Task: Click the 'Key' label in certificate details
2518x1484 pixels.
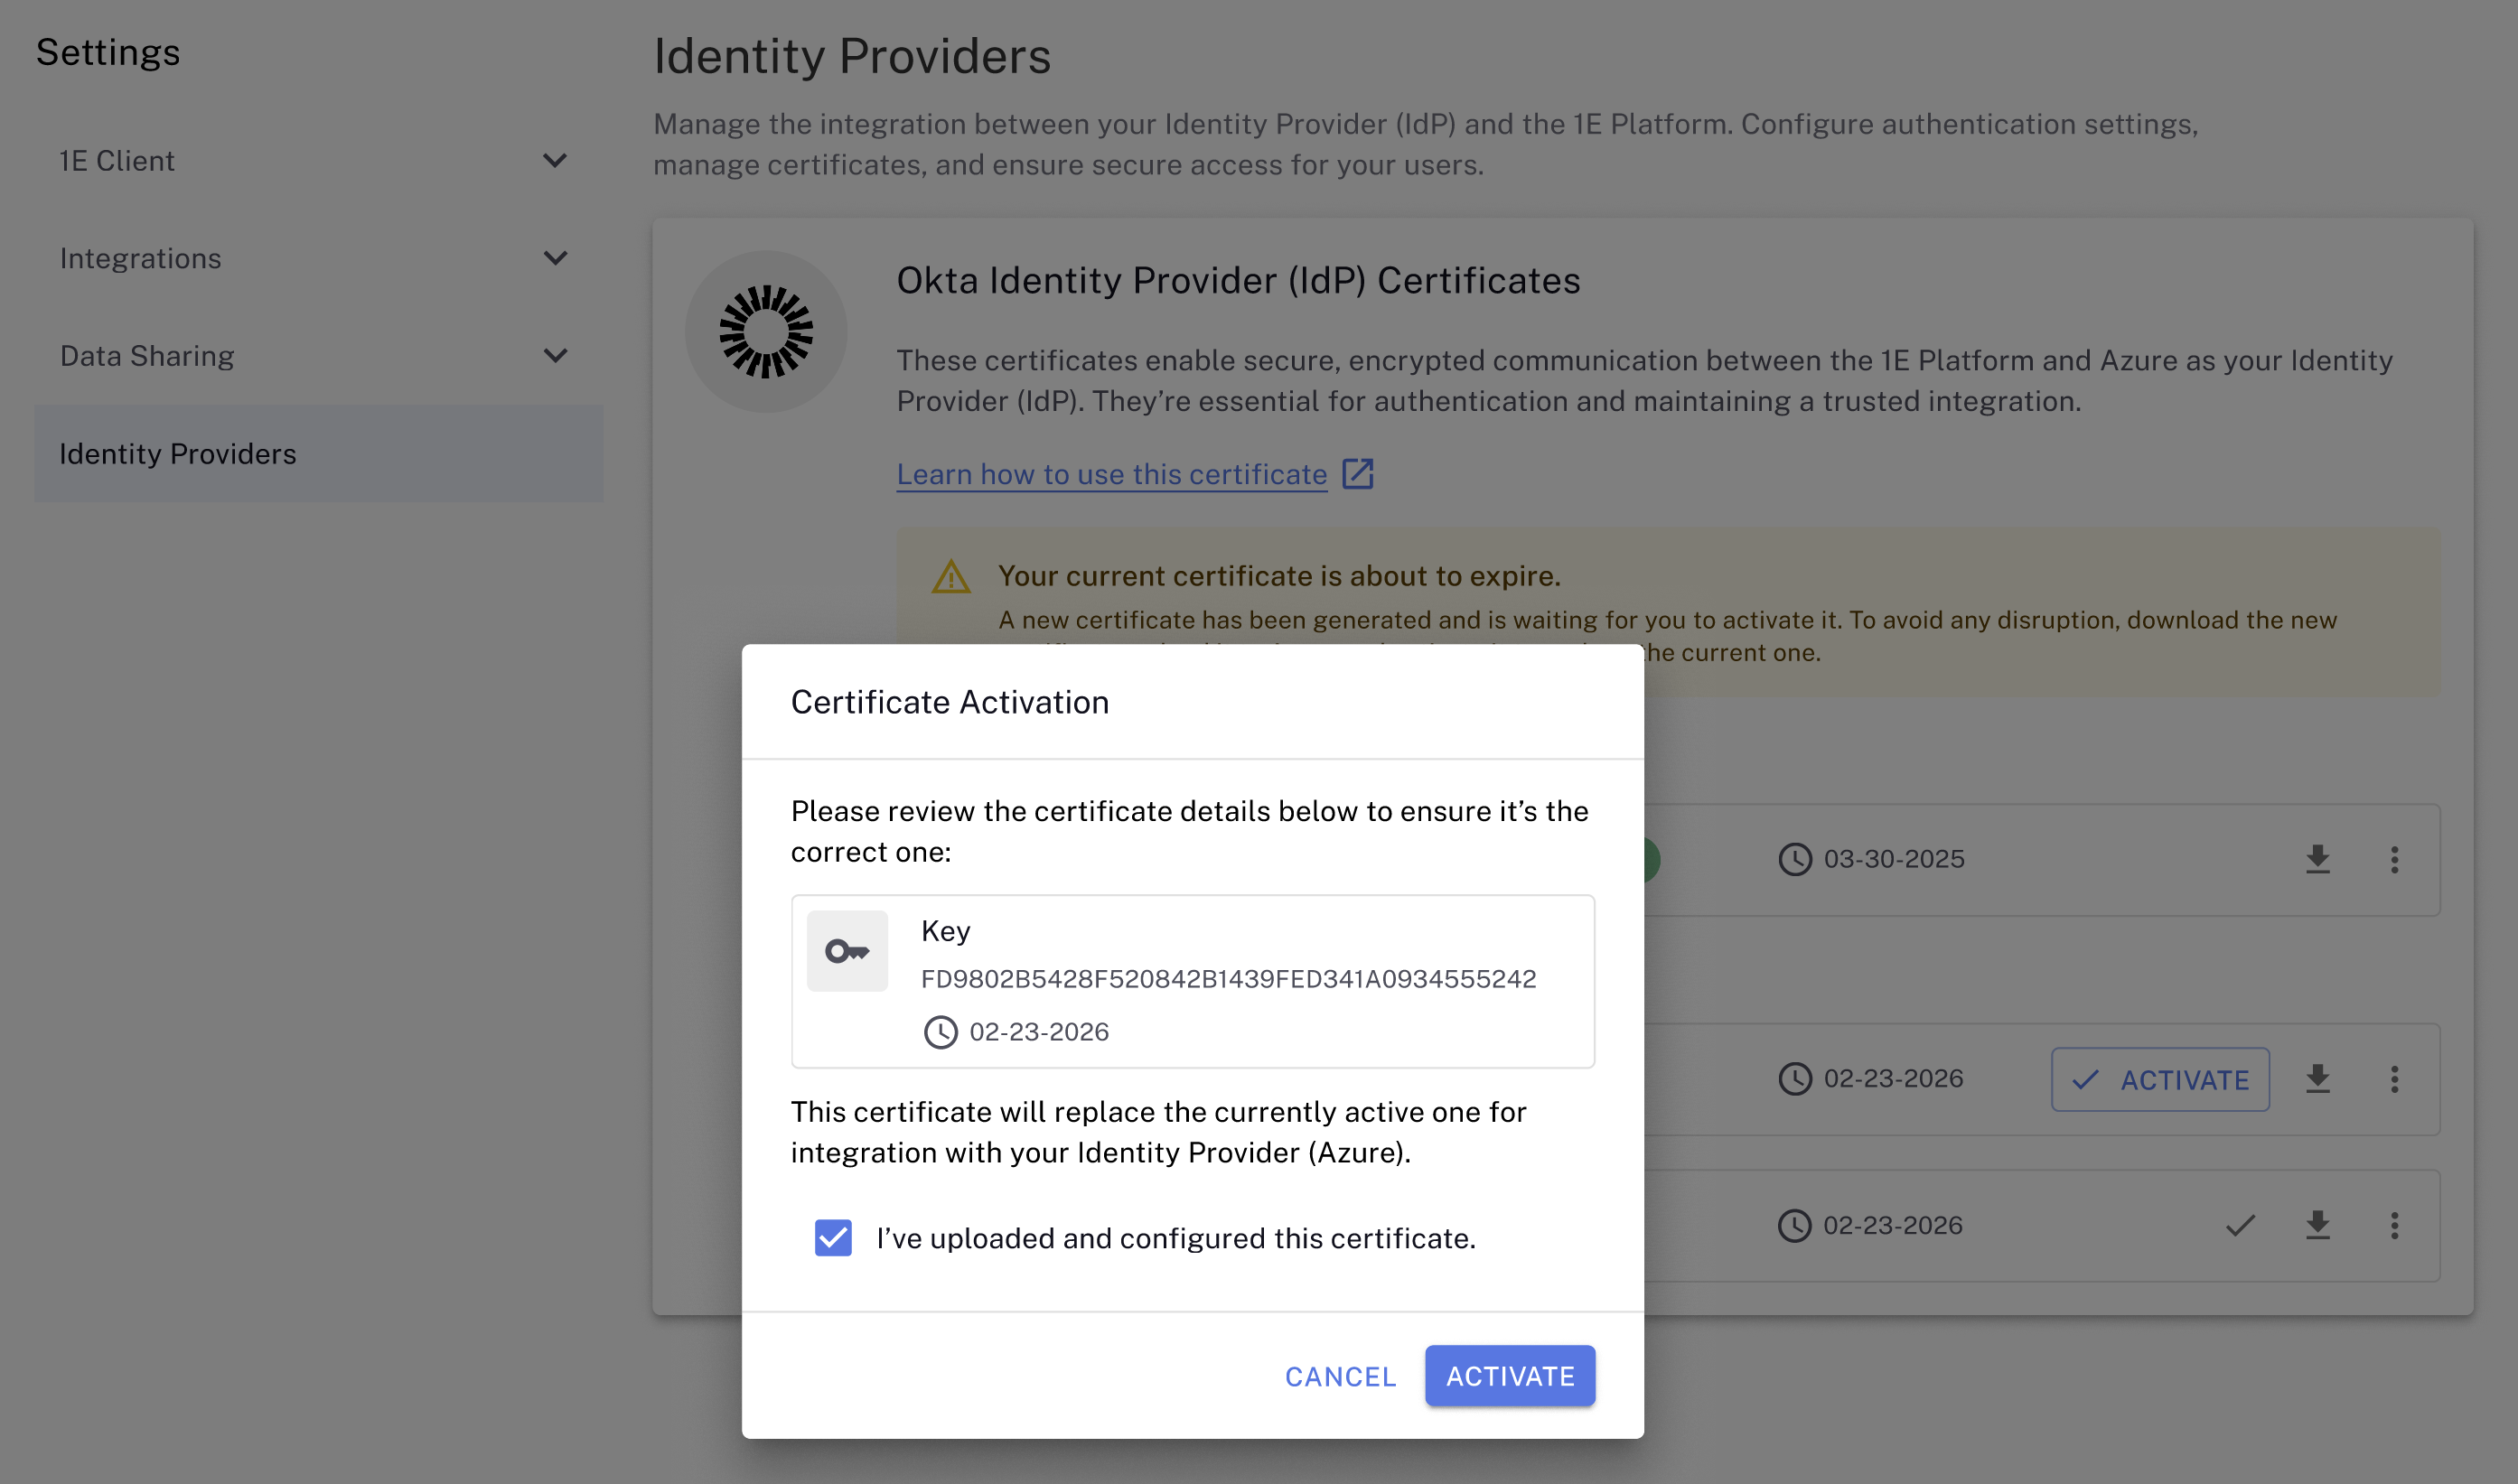Action: coord(945,931)
